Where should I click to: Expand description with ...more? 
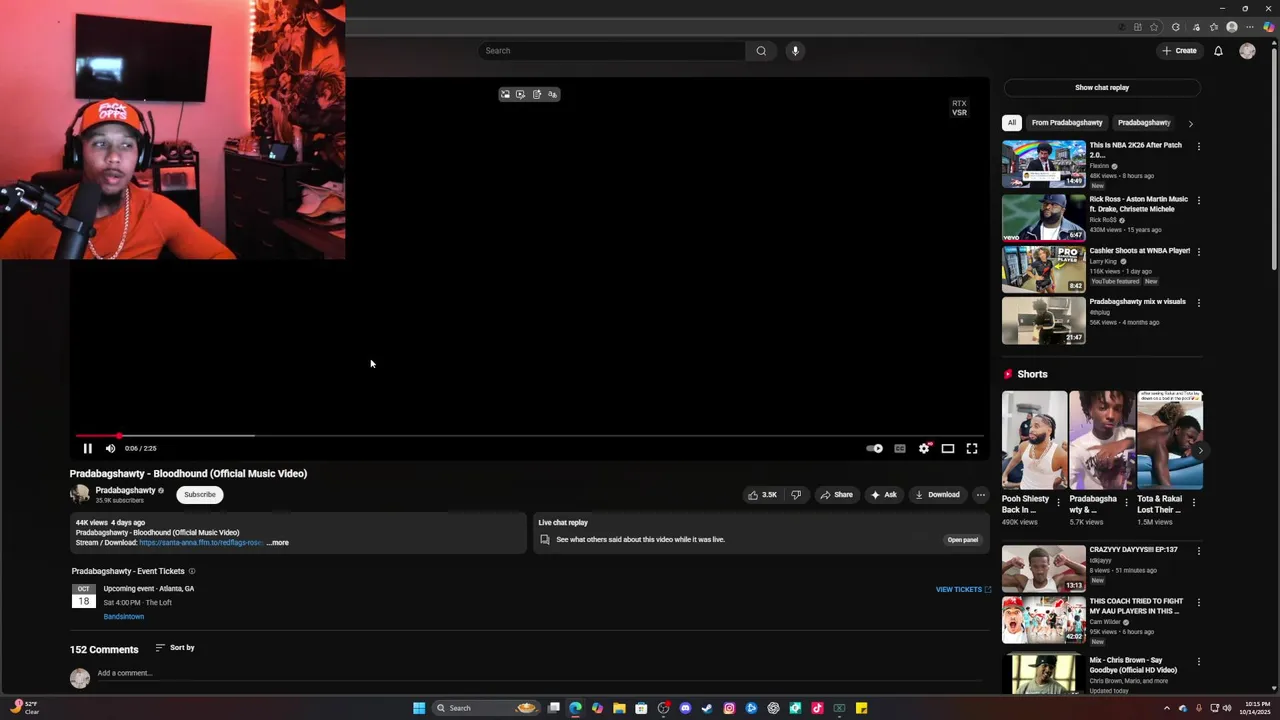[x=278, y=543]
